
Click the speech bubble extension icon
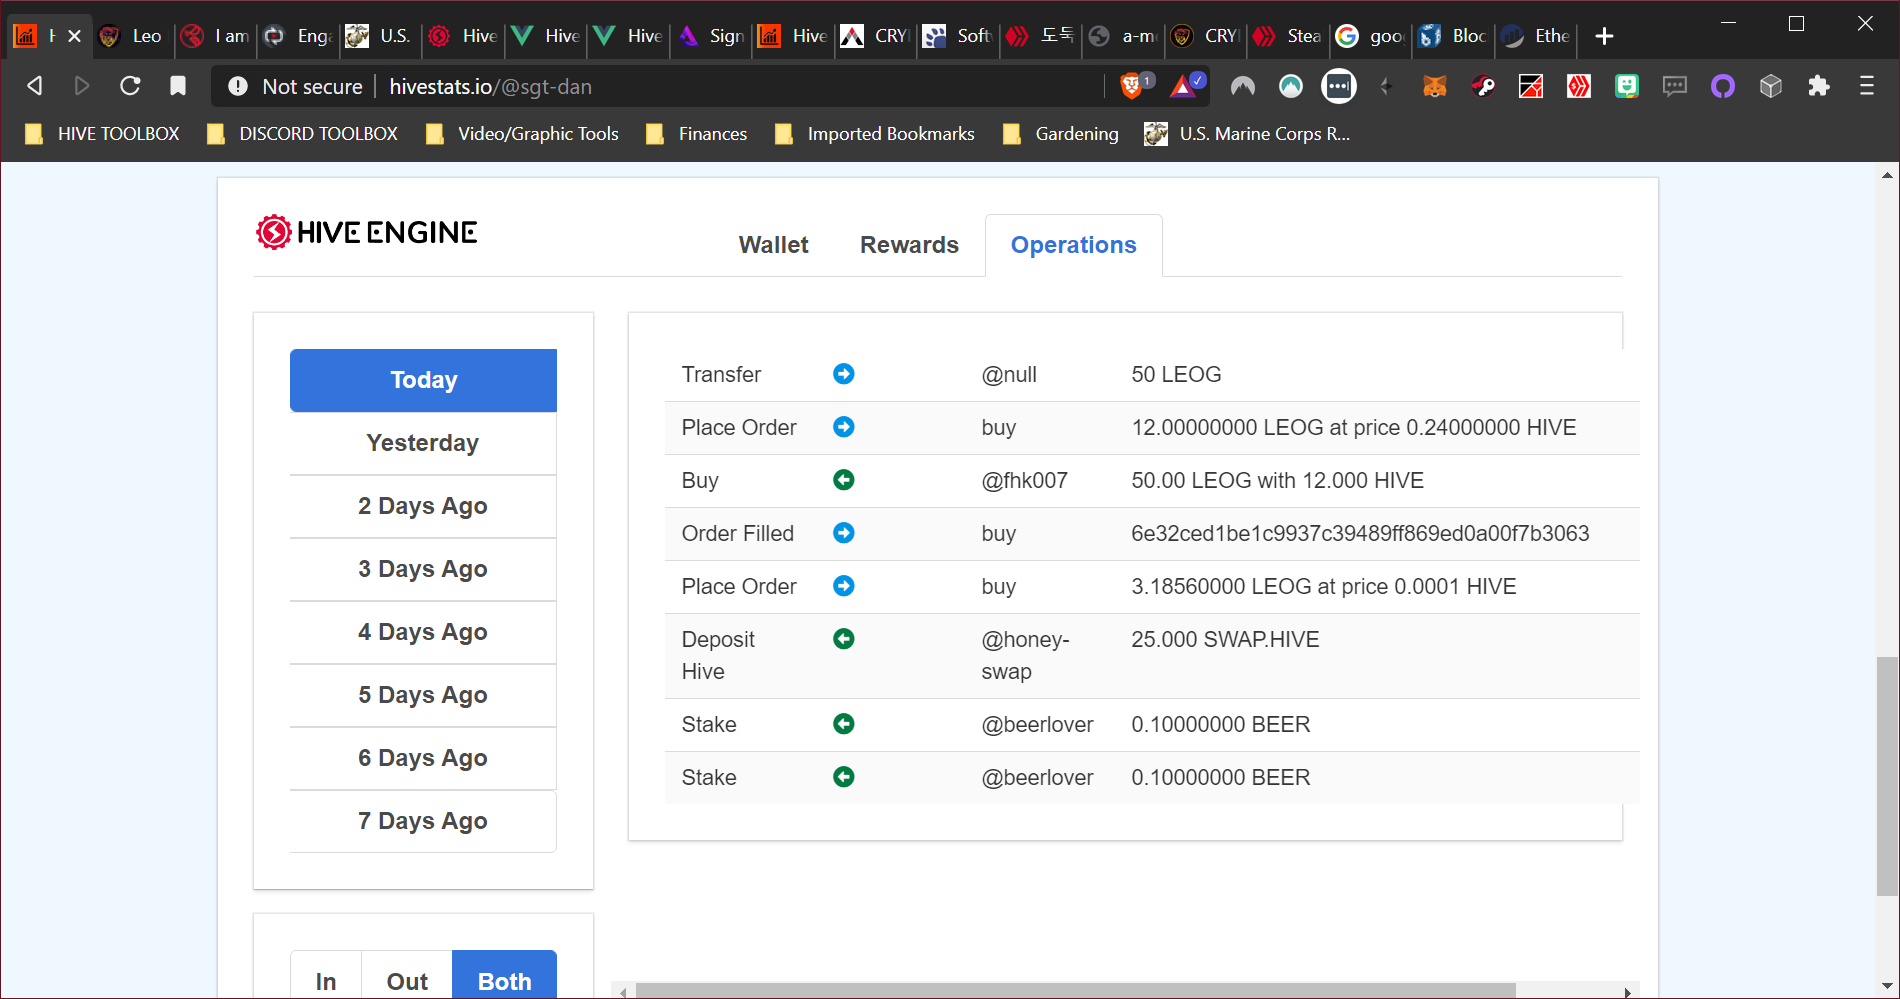(1675, 86)
